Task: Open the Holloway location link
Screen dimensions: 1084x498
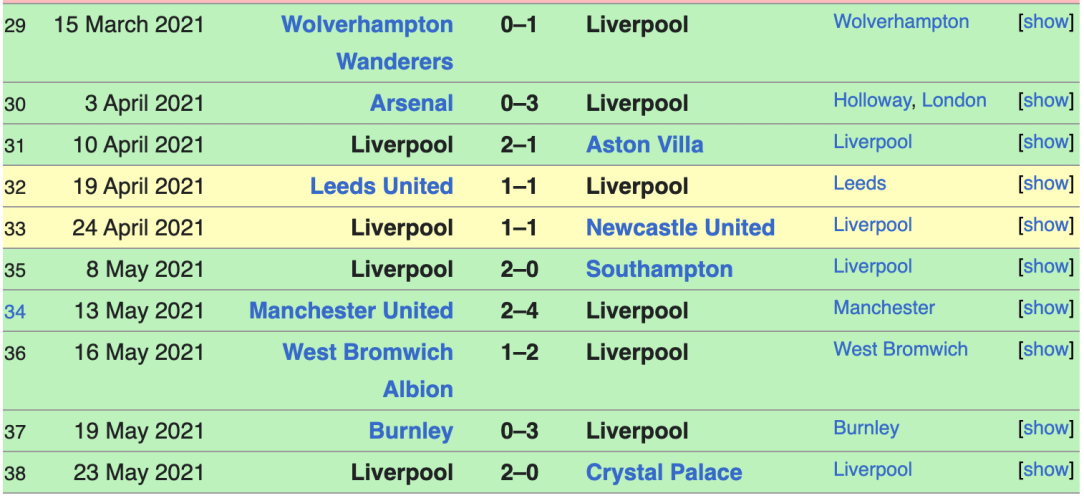Action: click(872, 100)
